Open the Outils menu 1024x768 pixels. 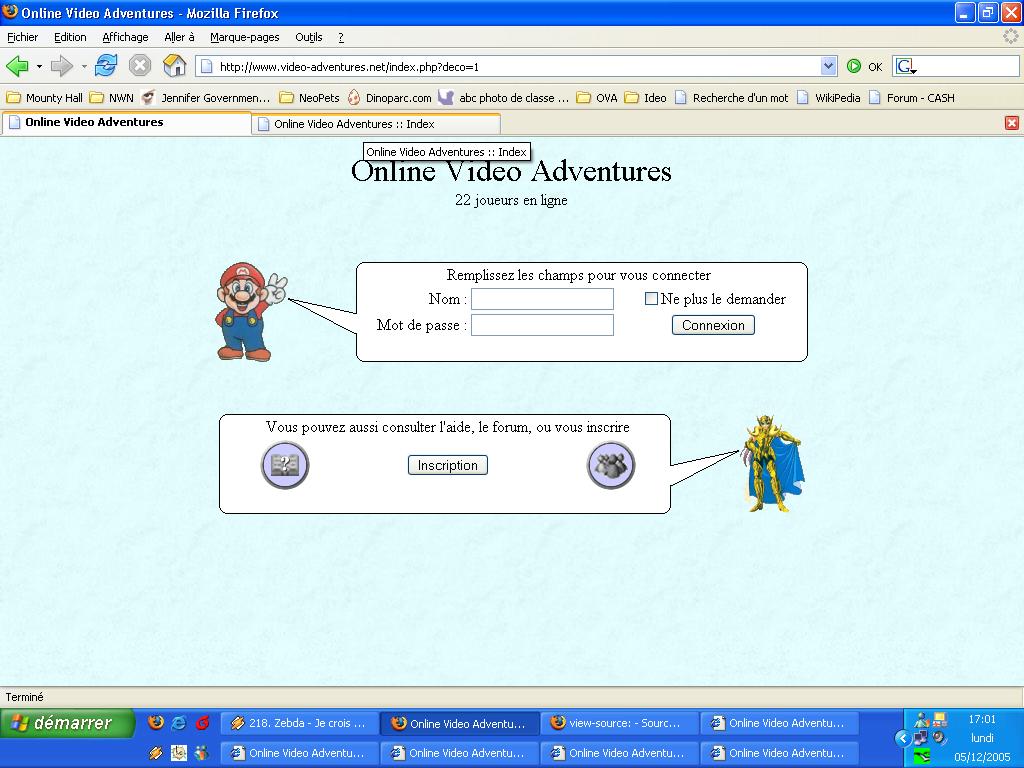coord(309,37)
